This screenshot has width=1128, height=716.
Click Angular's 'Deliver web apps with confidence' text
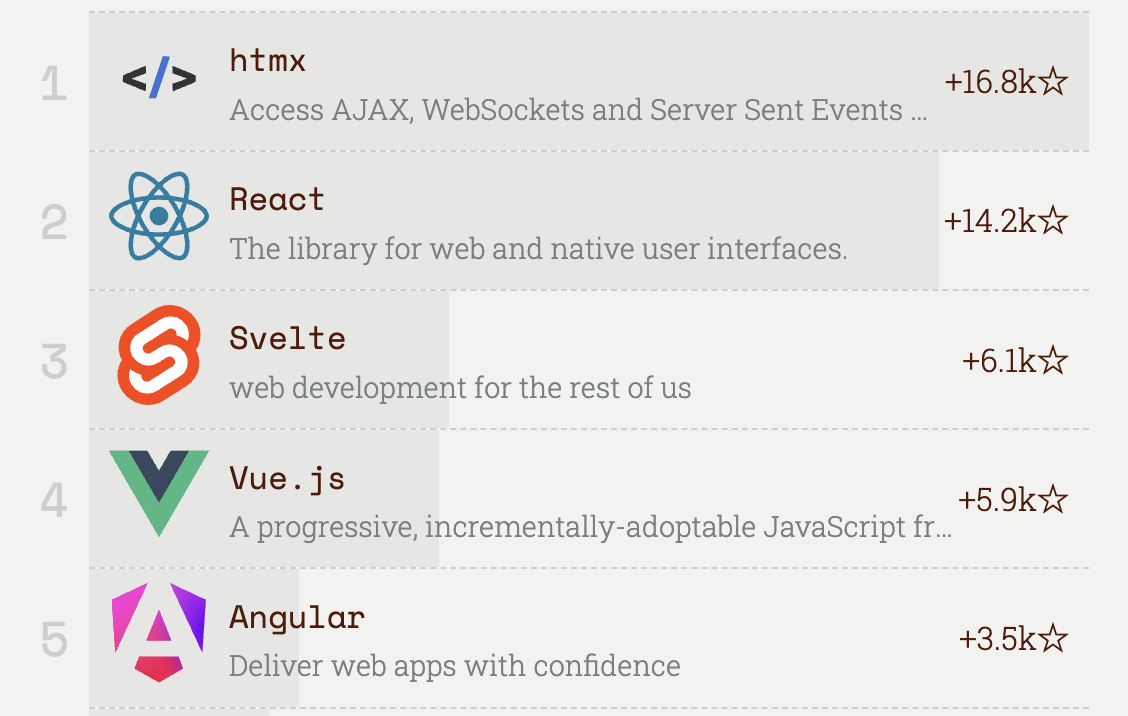click(455, 666)
